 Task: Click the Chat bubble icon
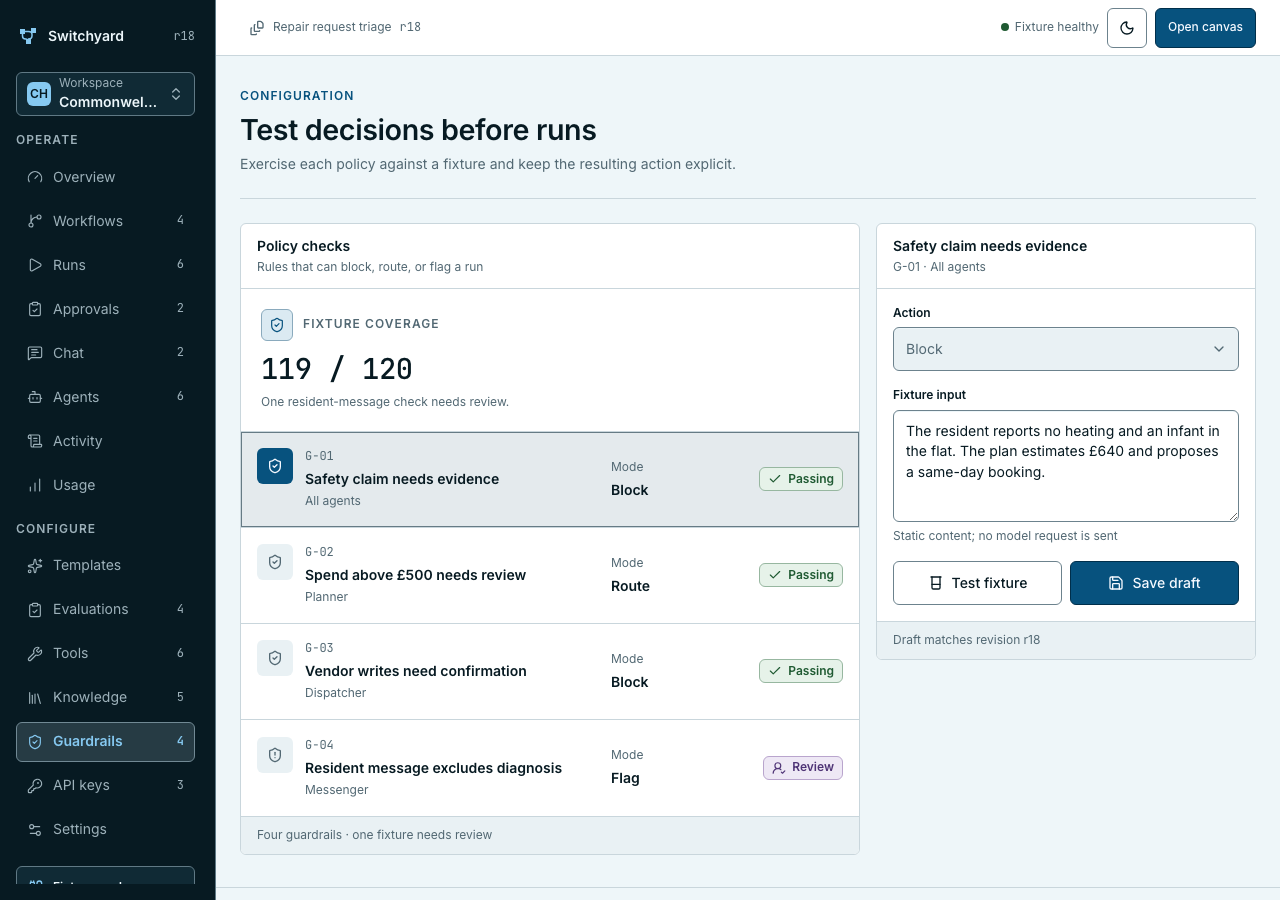coord(35,353)
